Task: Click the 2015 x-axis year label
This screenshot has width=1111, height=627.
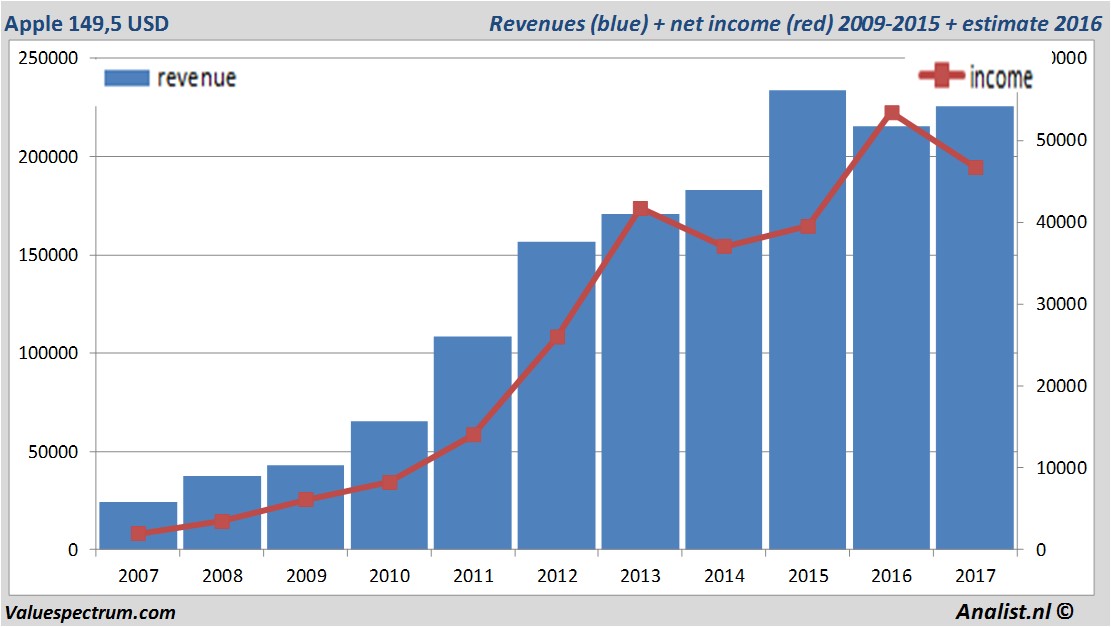Action: click(x=808, y=576)
